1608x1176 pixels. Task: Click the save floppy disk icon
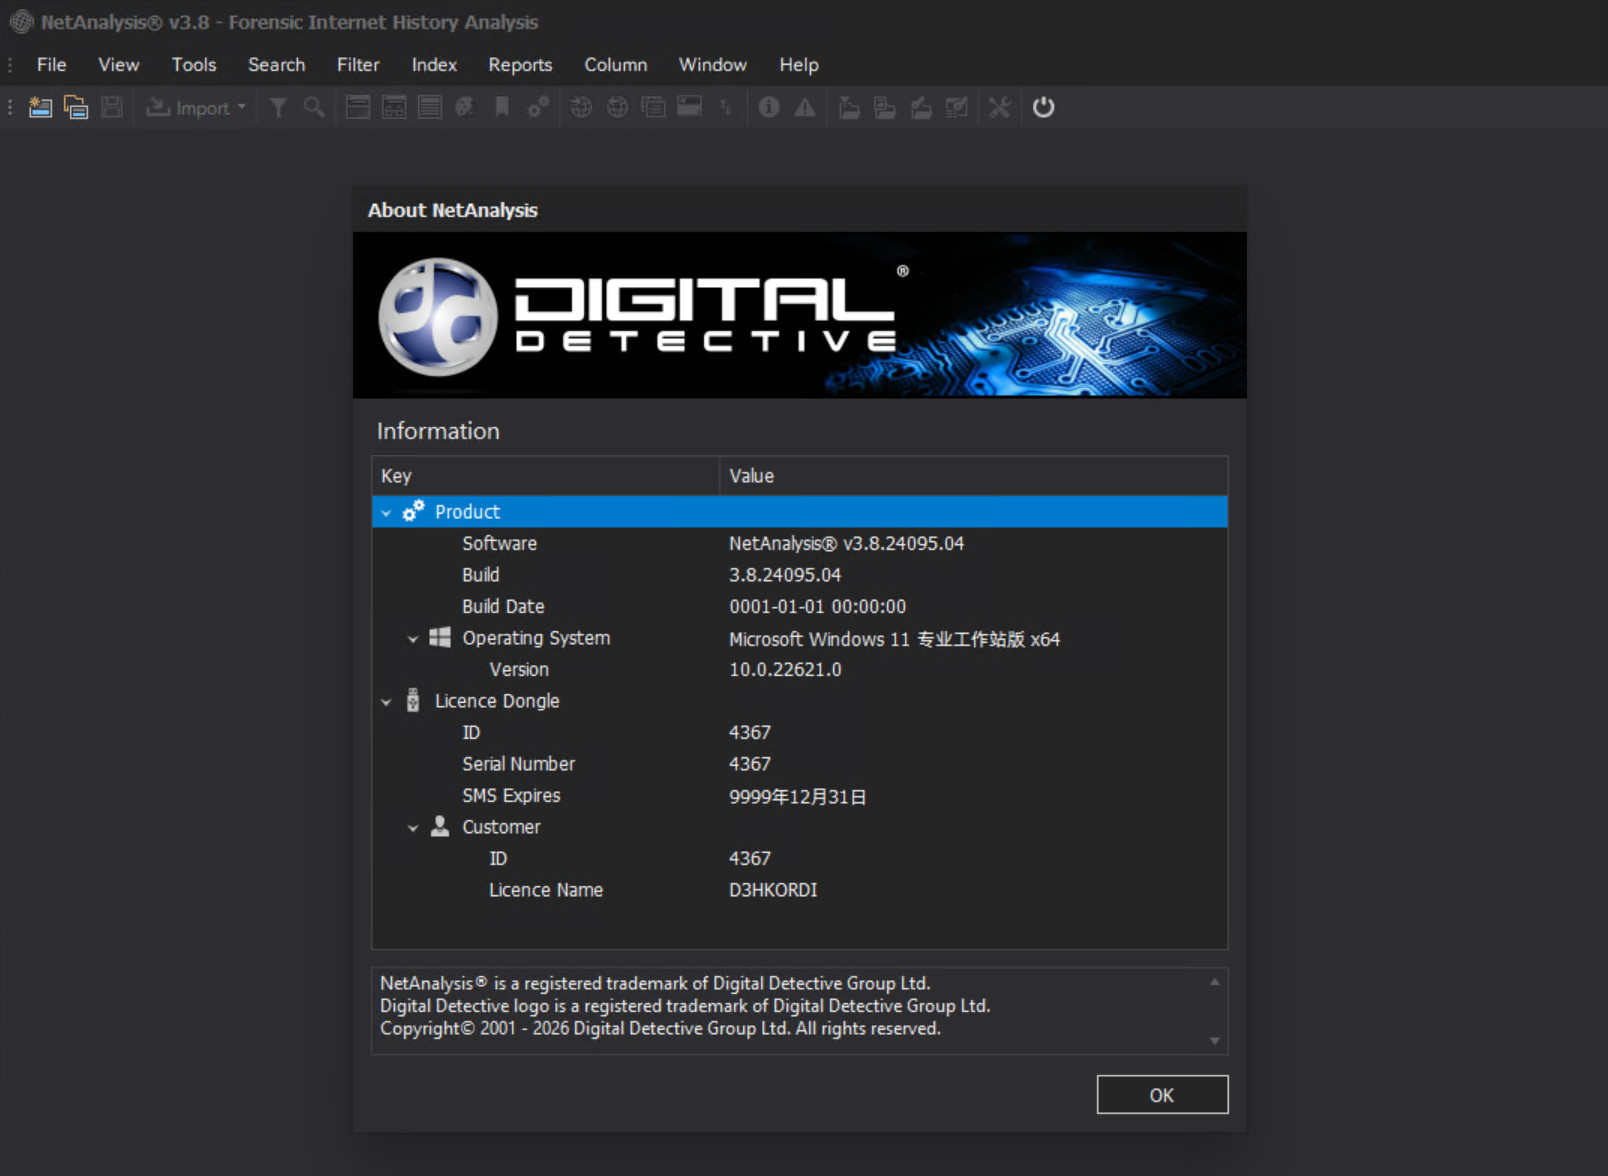112,107
